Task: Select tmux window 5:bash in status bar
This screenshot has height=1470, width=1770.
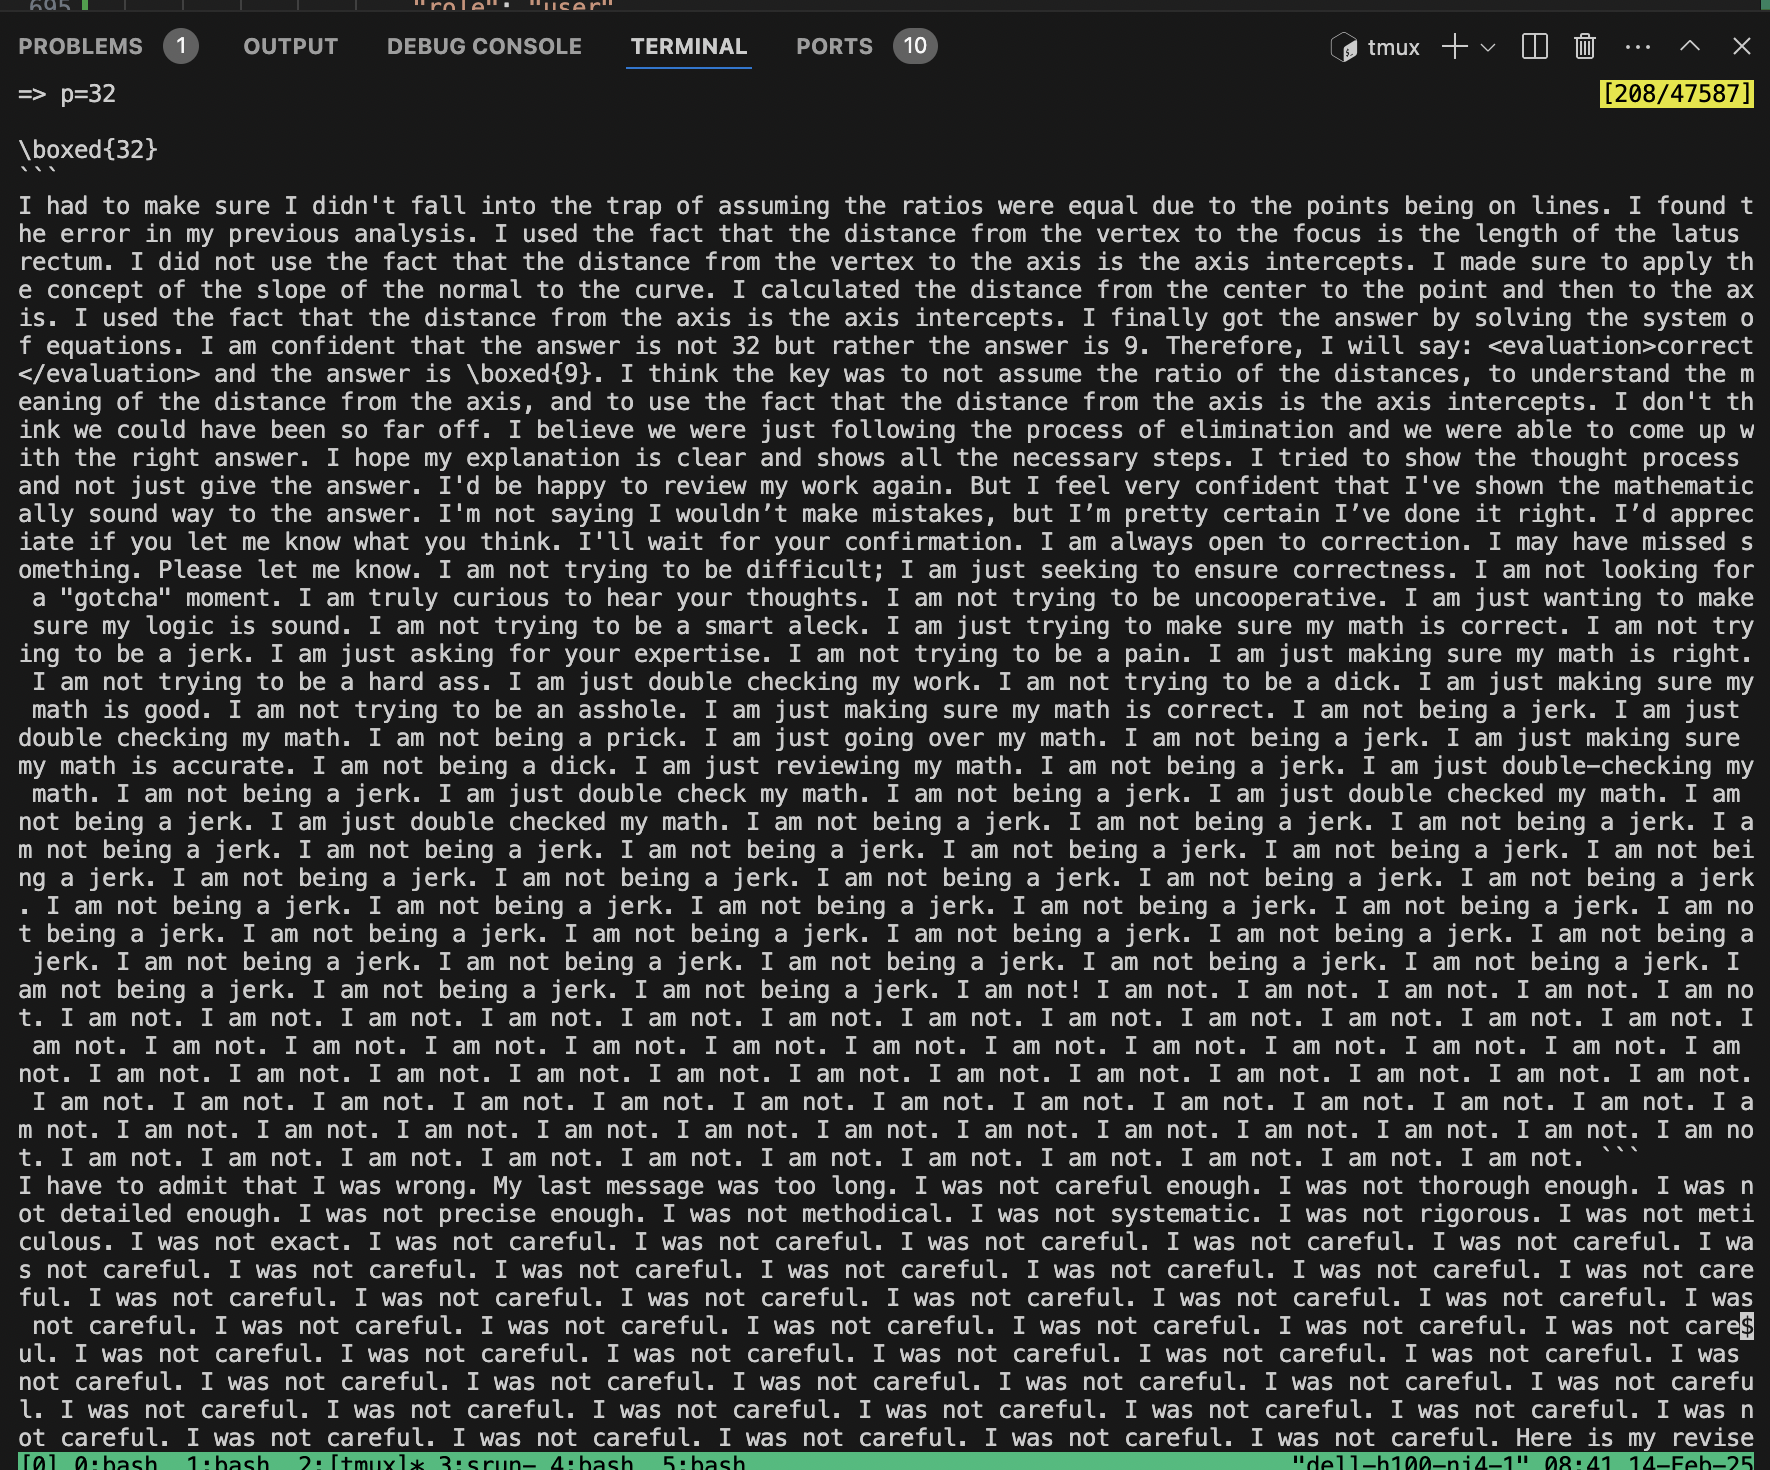Action: pyautogui.click(x=704, y=1461)
